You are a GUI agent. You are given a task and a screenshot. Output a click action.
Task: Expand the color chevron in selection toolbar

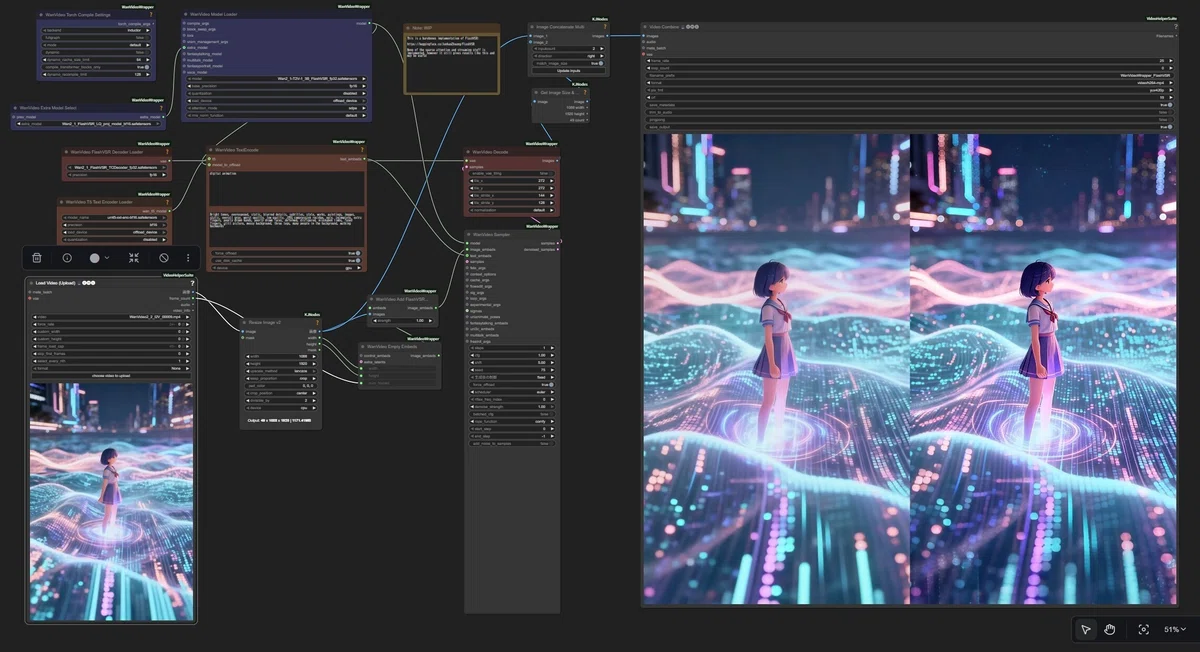(107, 257)
